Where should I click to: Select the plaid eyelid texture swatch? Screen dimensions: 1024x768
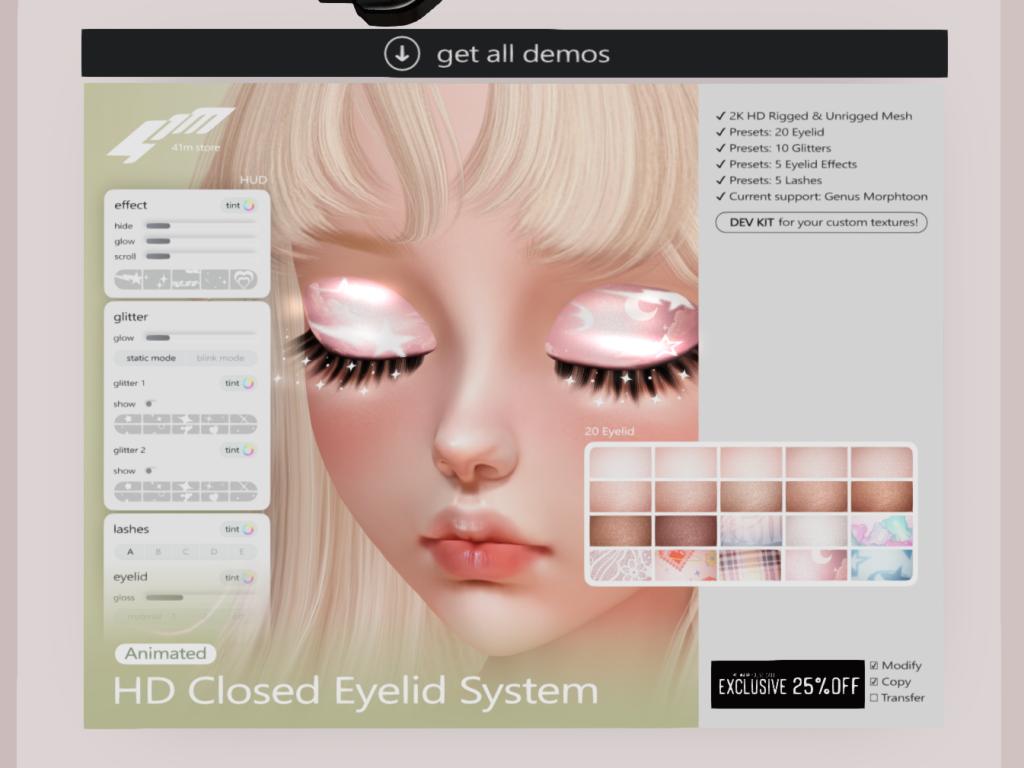pyautogui.click(x=751, y=564)
